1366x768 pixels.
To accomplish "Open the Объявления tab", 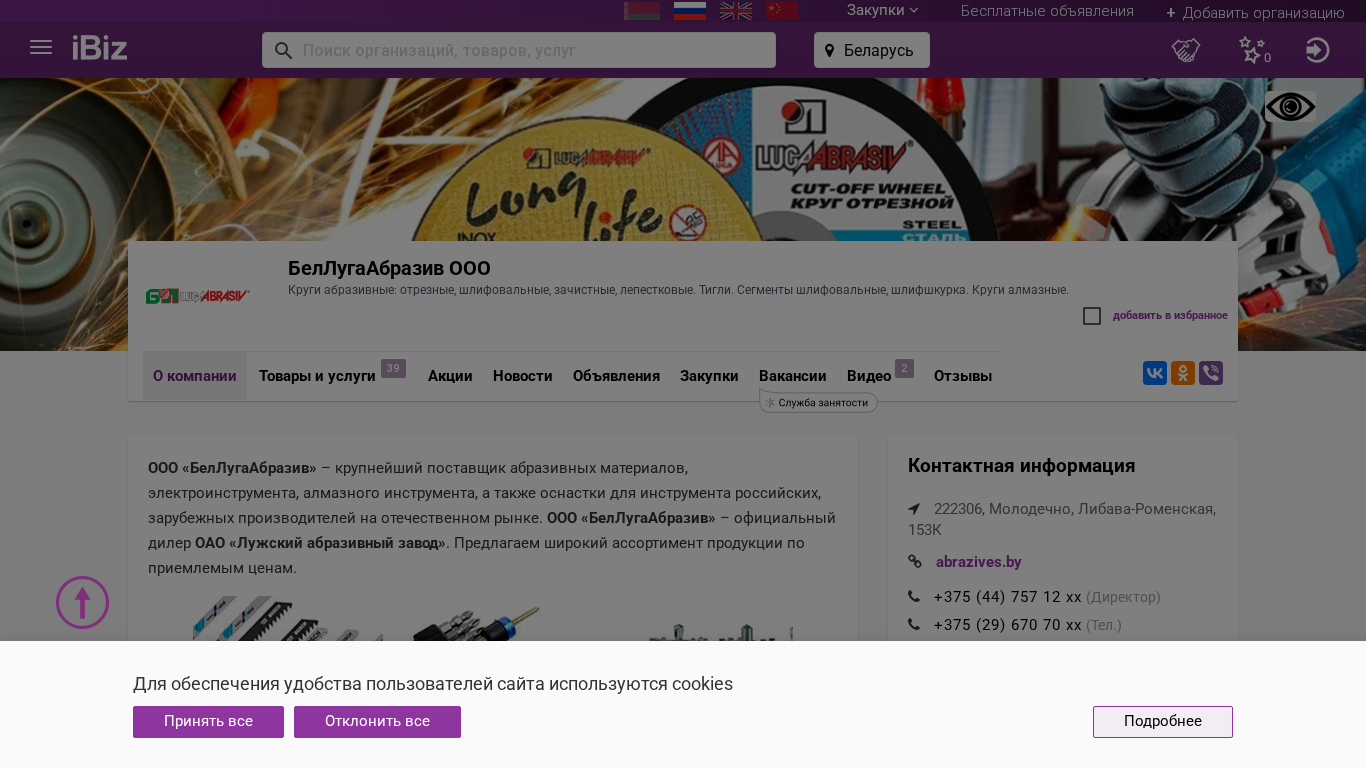I will pyautogui.click(x=616, y=376).
